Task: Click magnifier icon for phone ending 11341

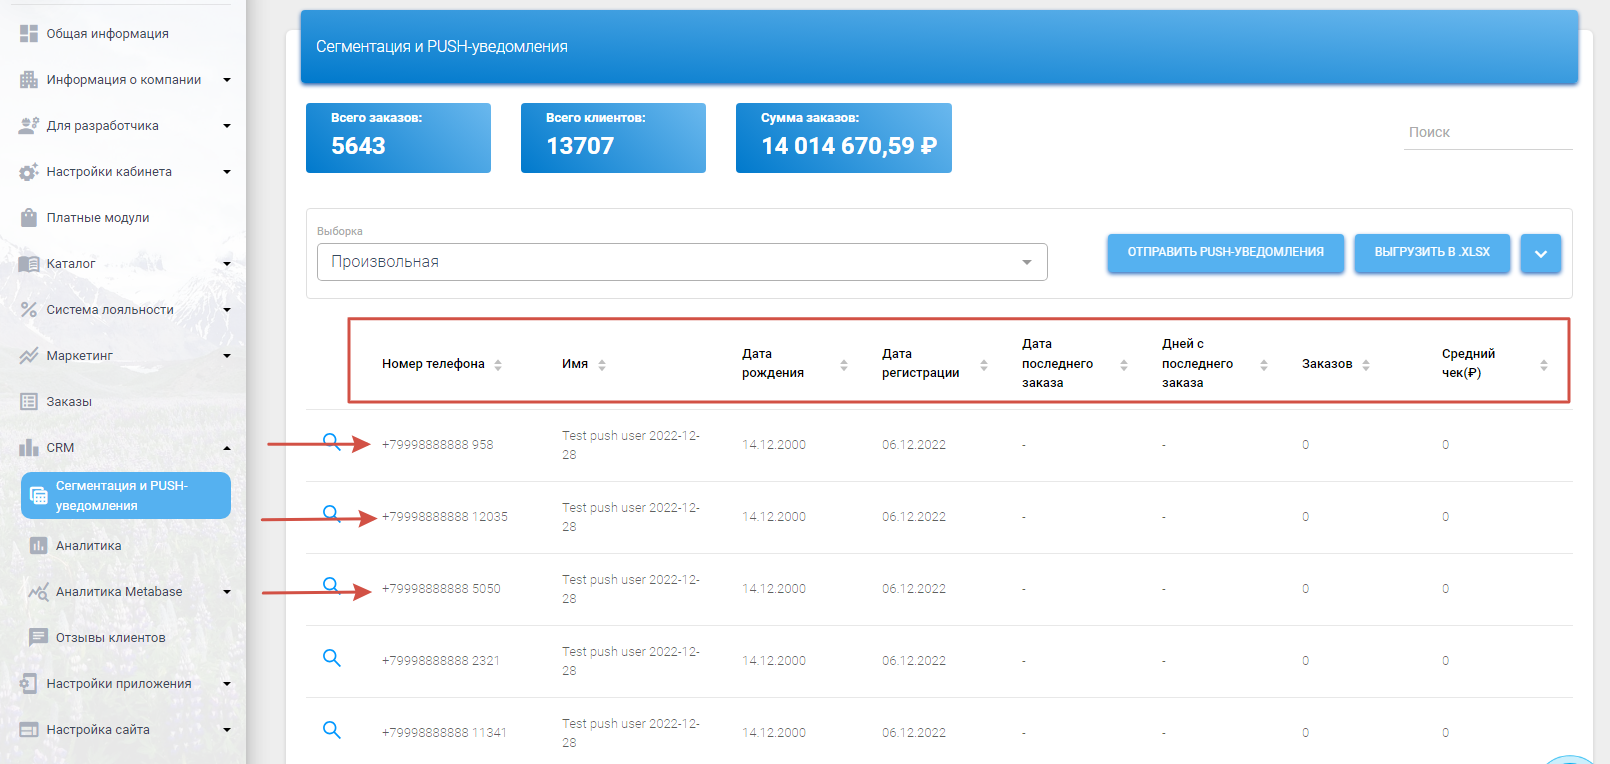Action: [x=332, y=730]
